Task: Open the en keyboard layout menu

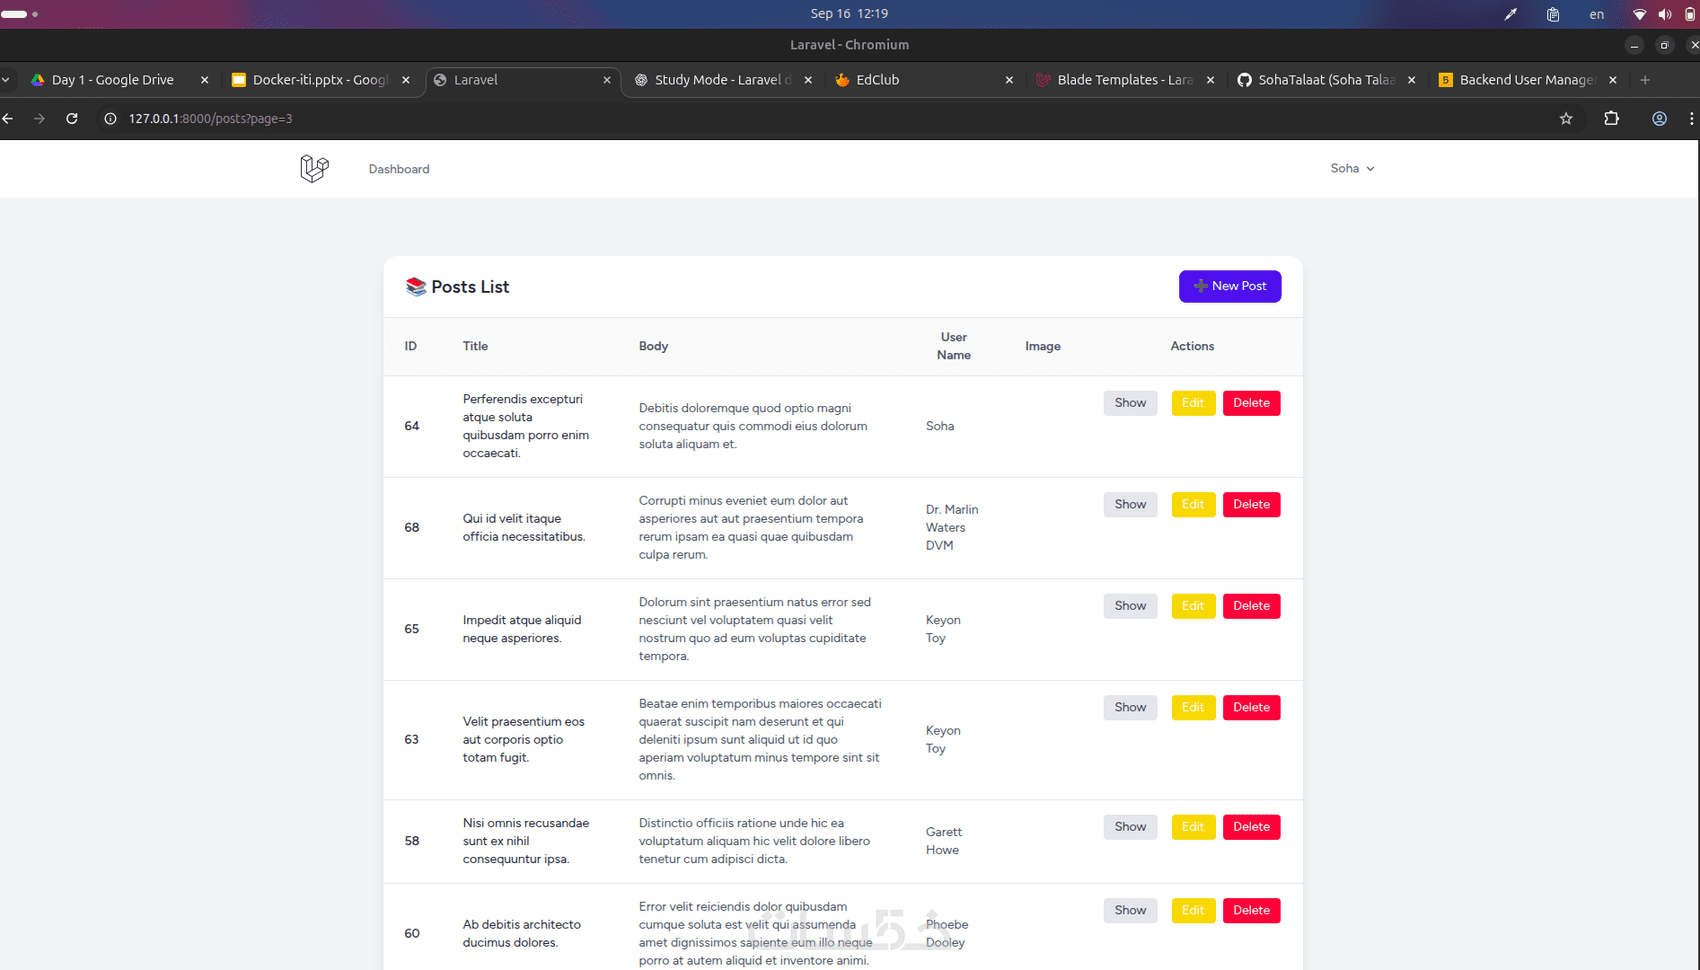Action: (x=1596, y=14)
